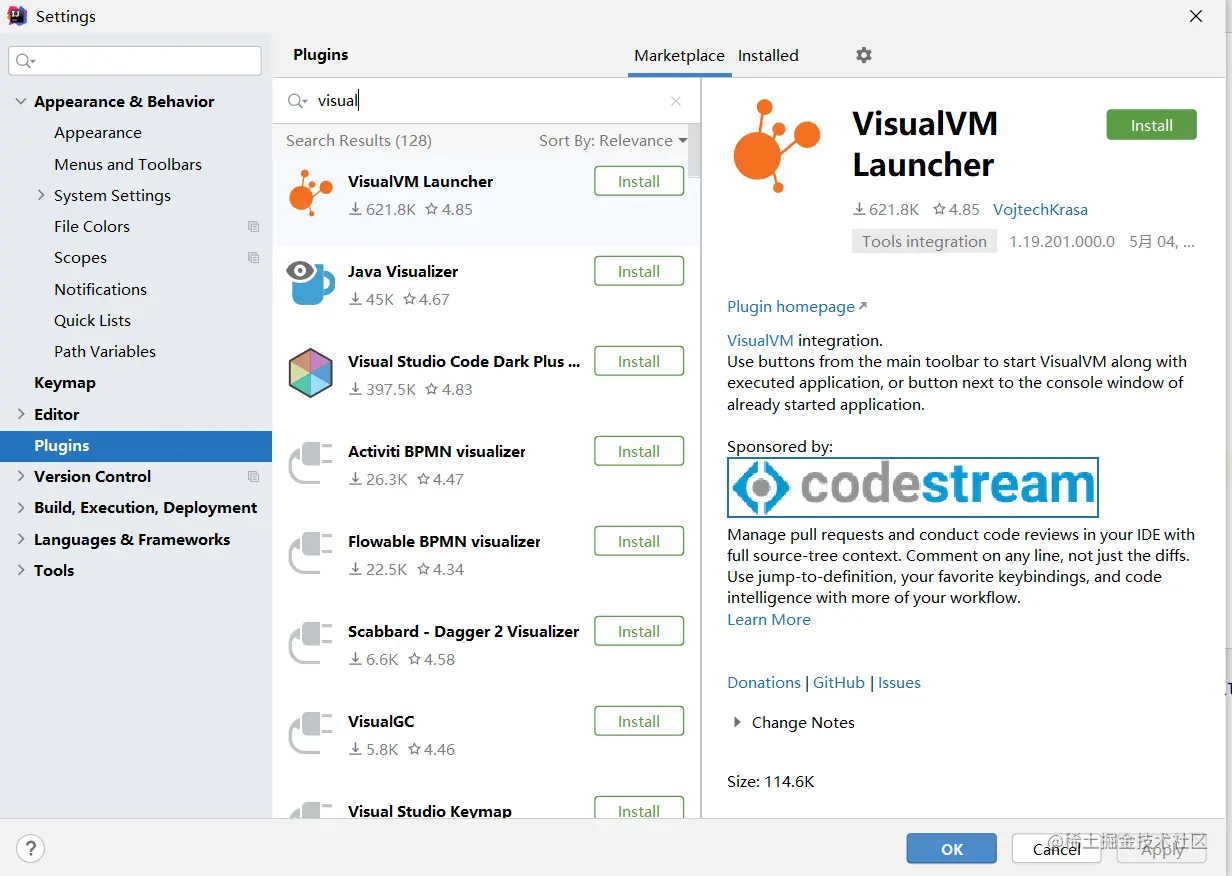Click the 'Size: 114.6K' text
This screenshot has height=876, width=1232.
pos(771,782)
